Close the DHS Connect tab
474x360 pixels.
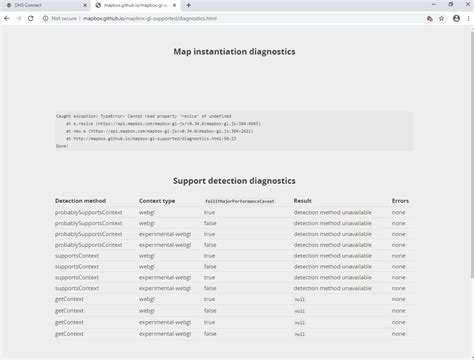coord(85,5)
